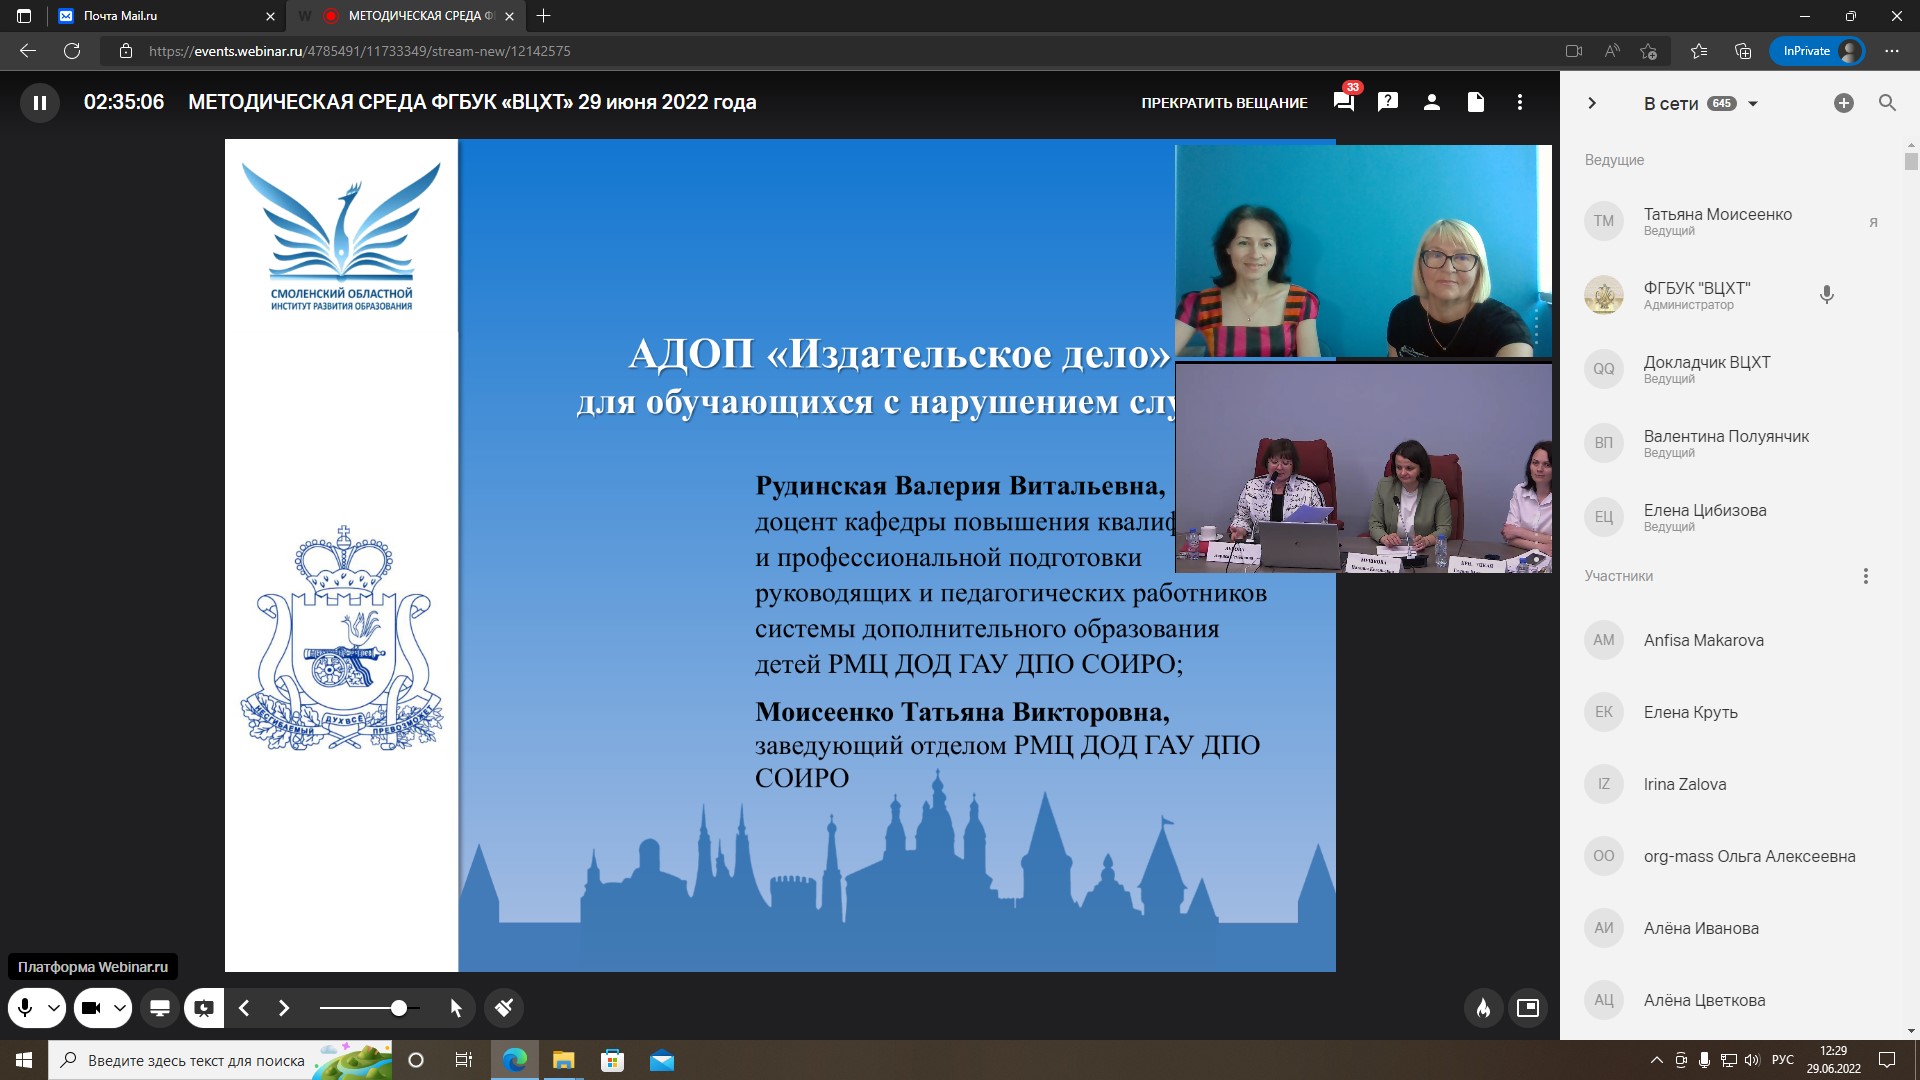Click the ПРЕКРАТИТЬ ВЕЩАНИЕ button
Image resolution: width=1920 pixels, height=1080 pixels.
(1224, 103)
